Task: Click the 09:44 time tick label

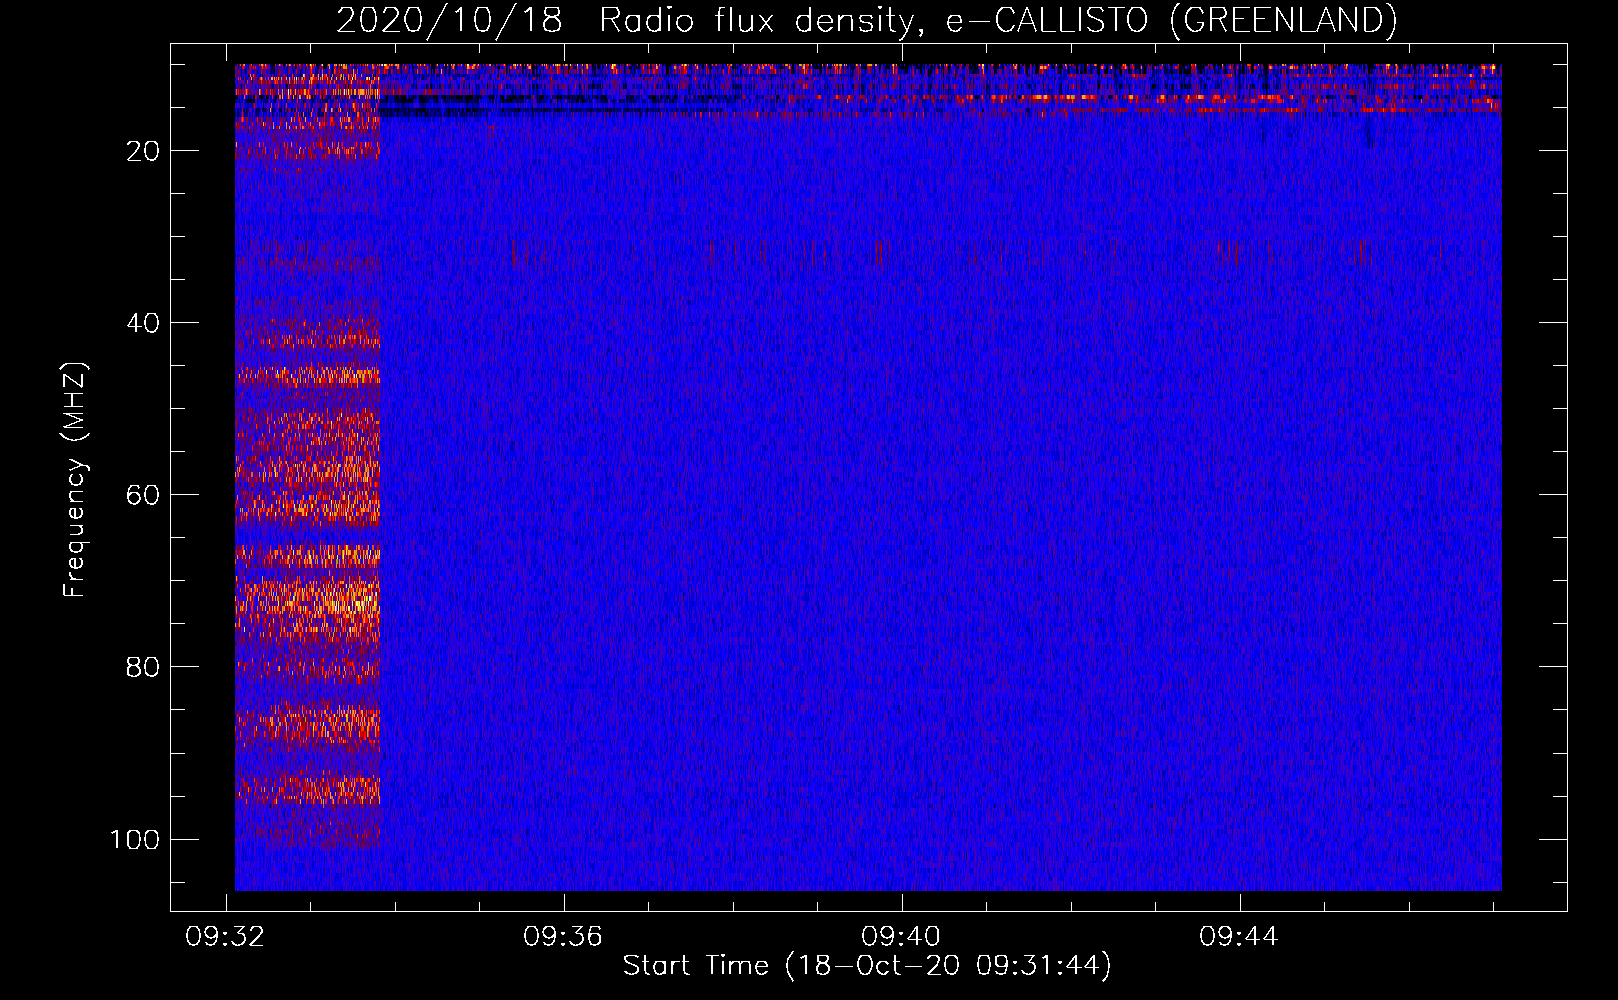Action: 1239,937
